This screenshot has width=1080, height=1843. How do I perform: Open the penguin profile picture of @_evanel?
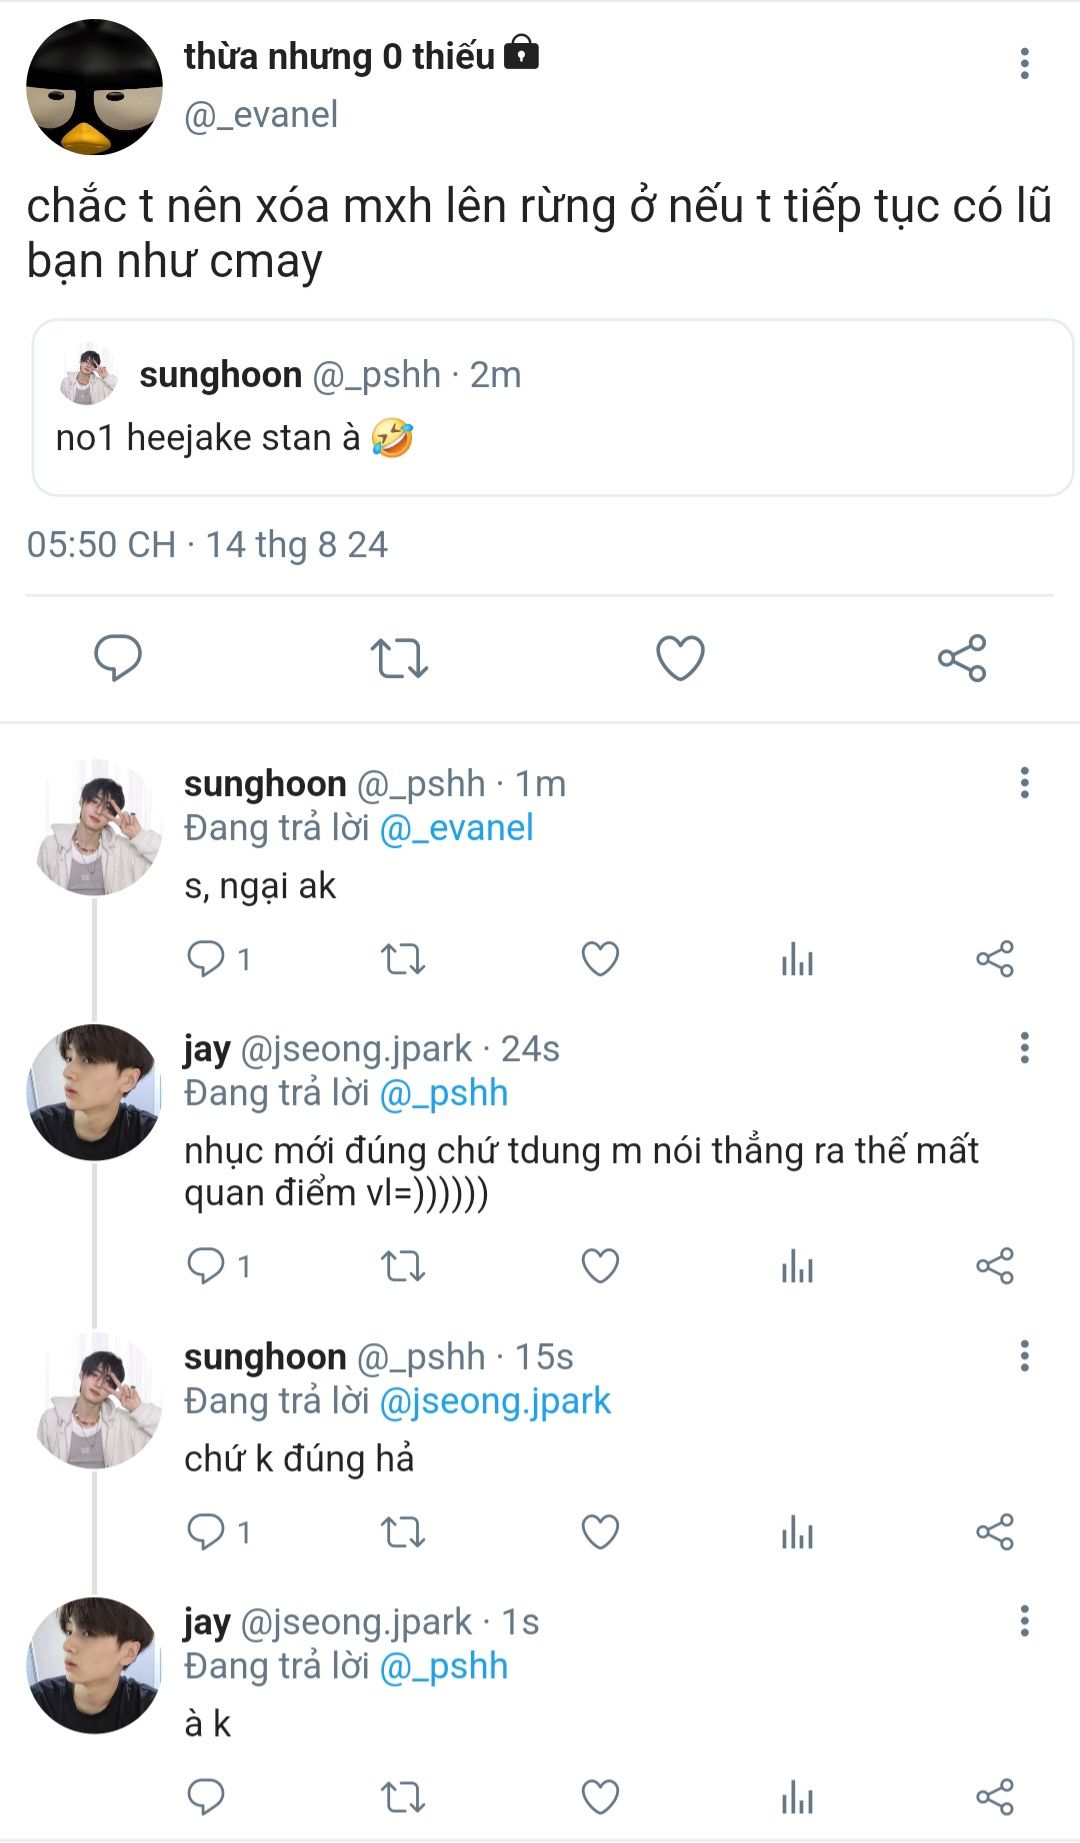click(94, 87)
